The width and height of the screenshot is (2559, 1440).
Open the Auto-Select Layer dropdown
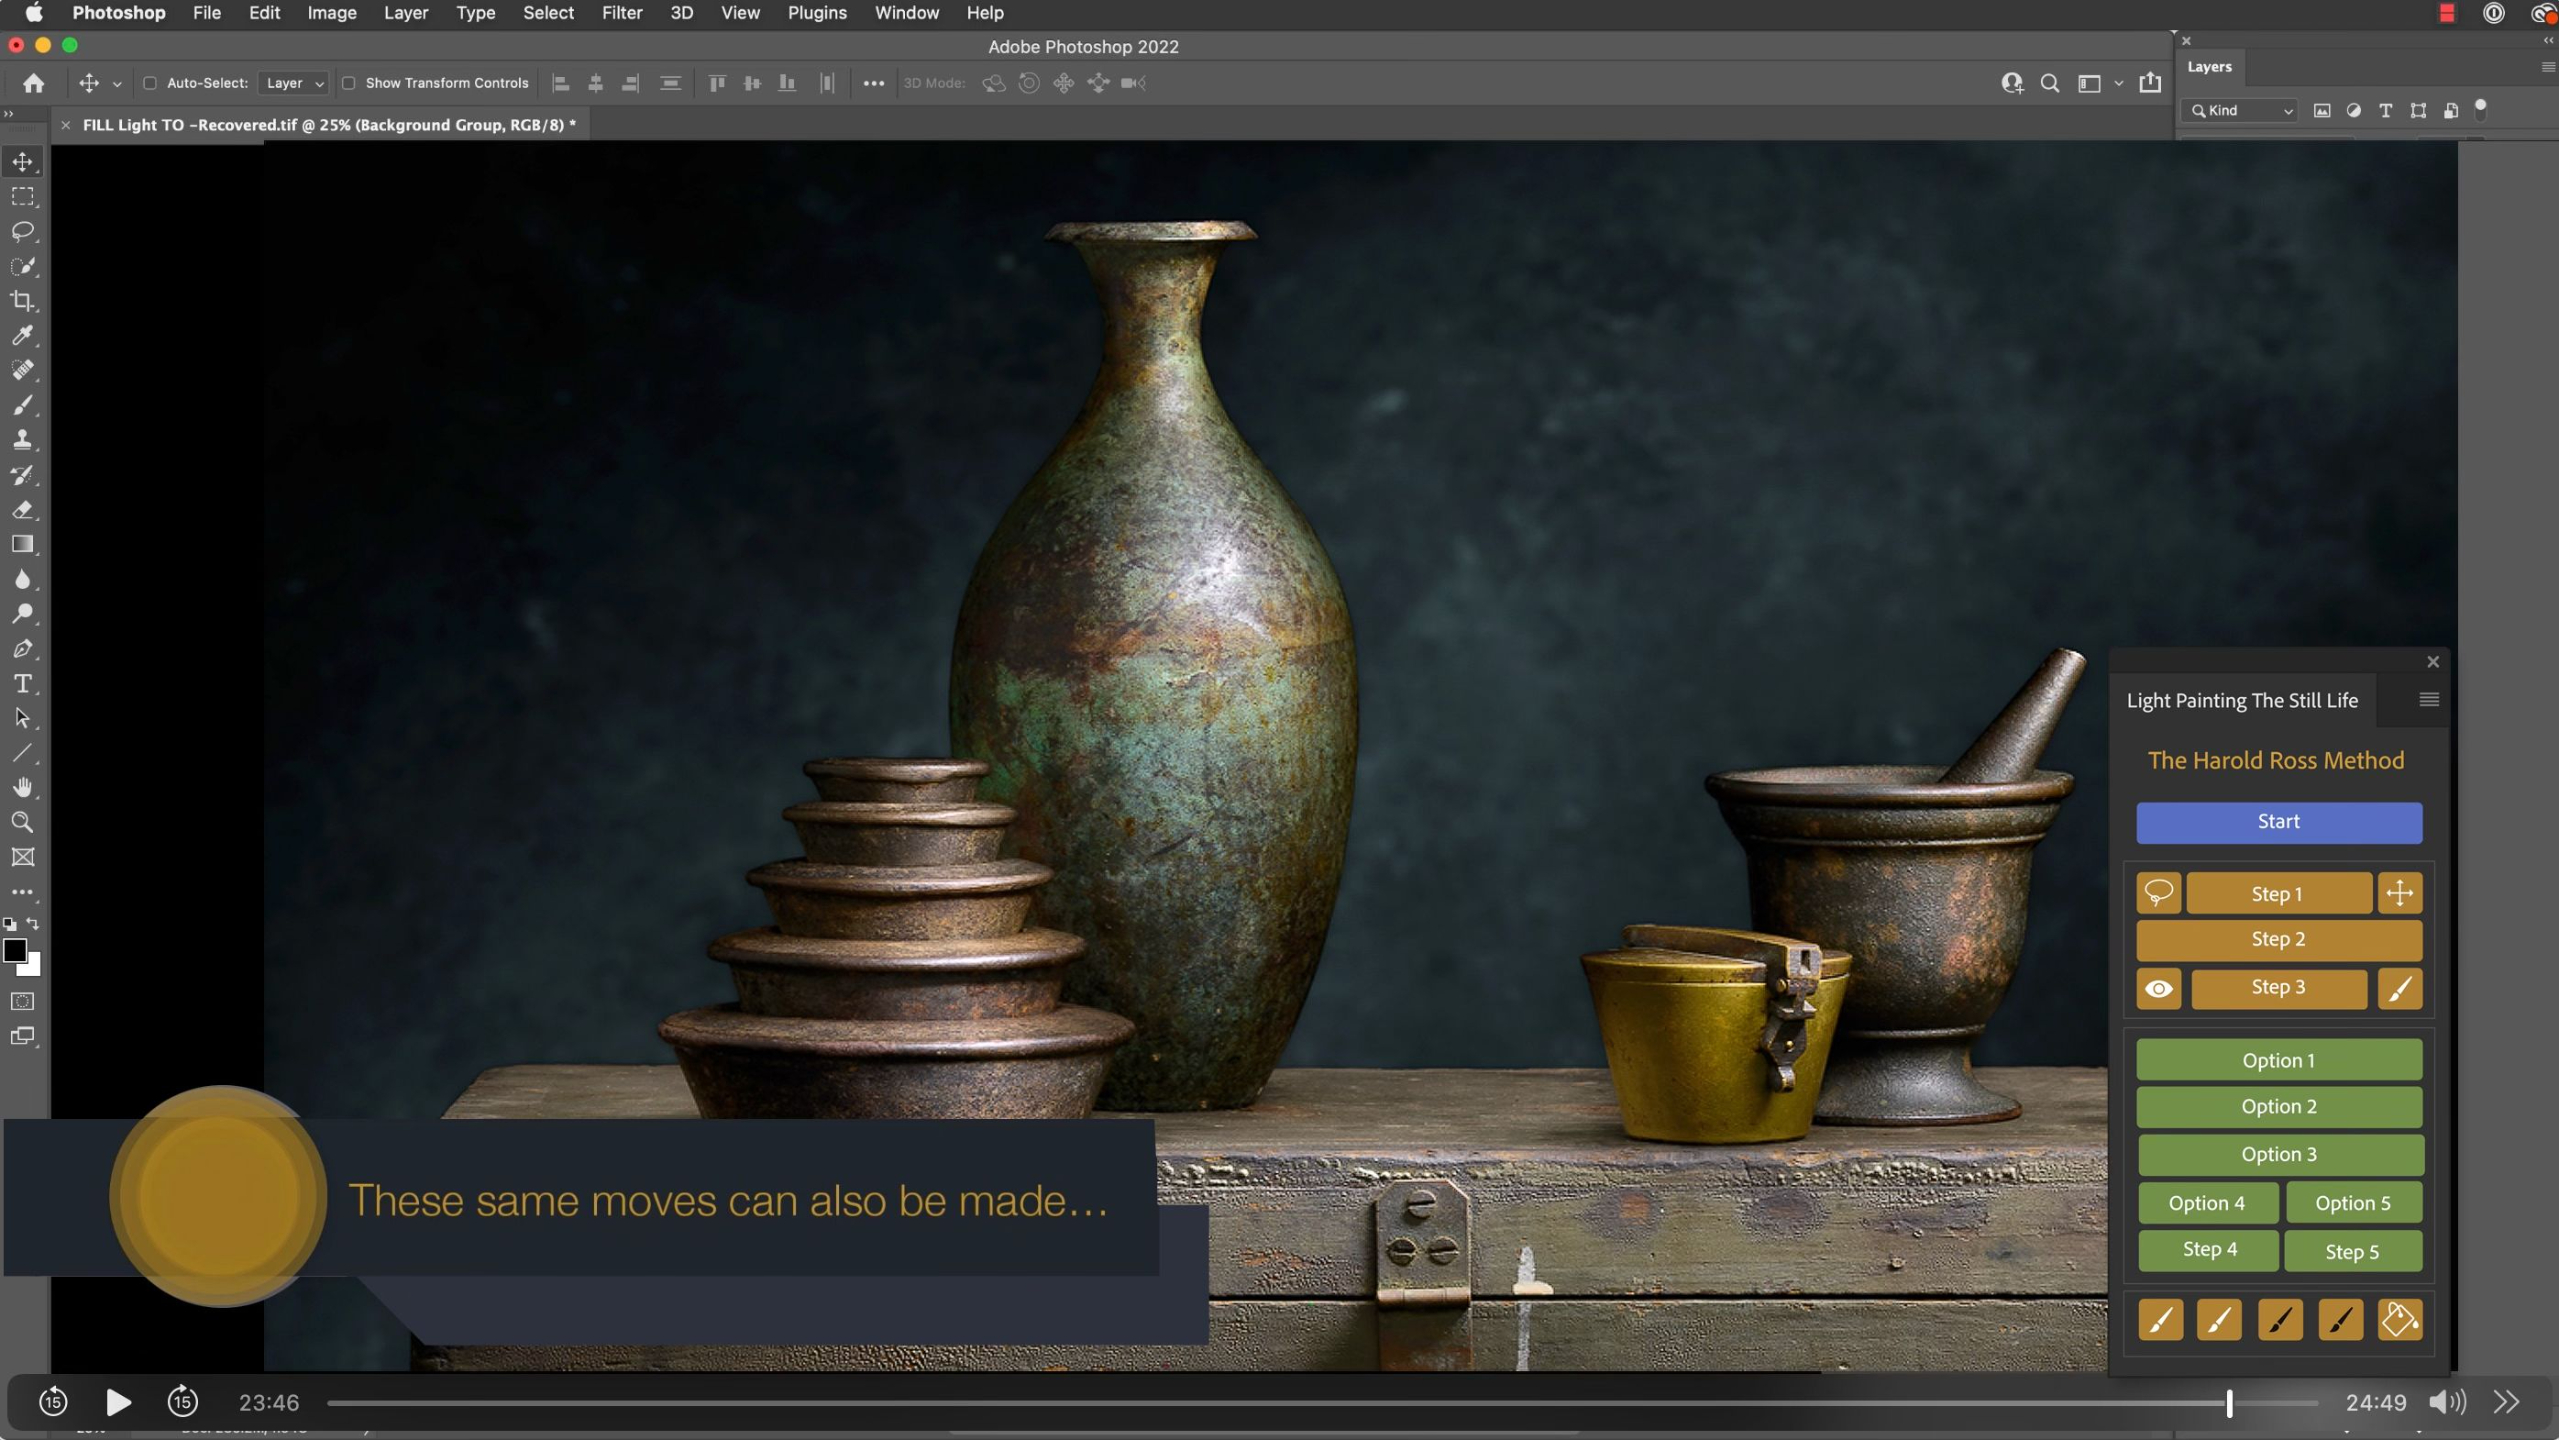pos(293,83)
